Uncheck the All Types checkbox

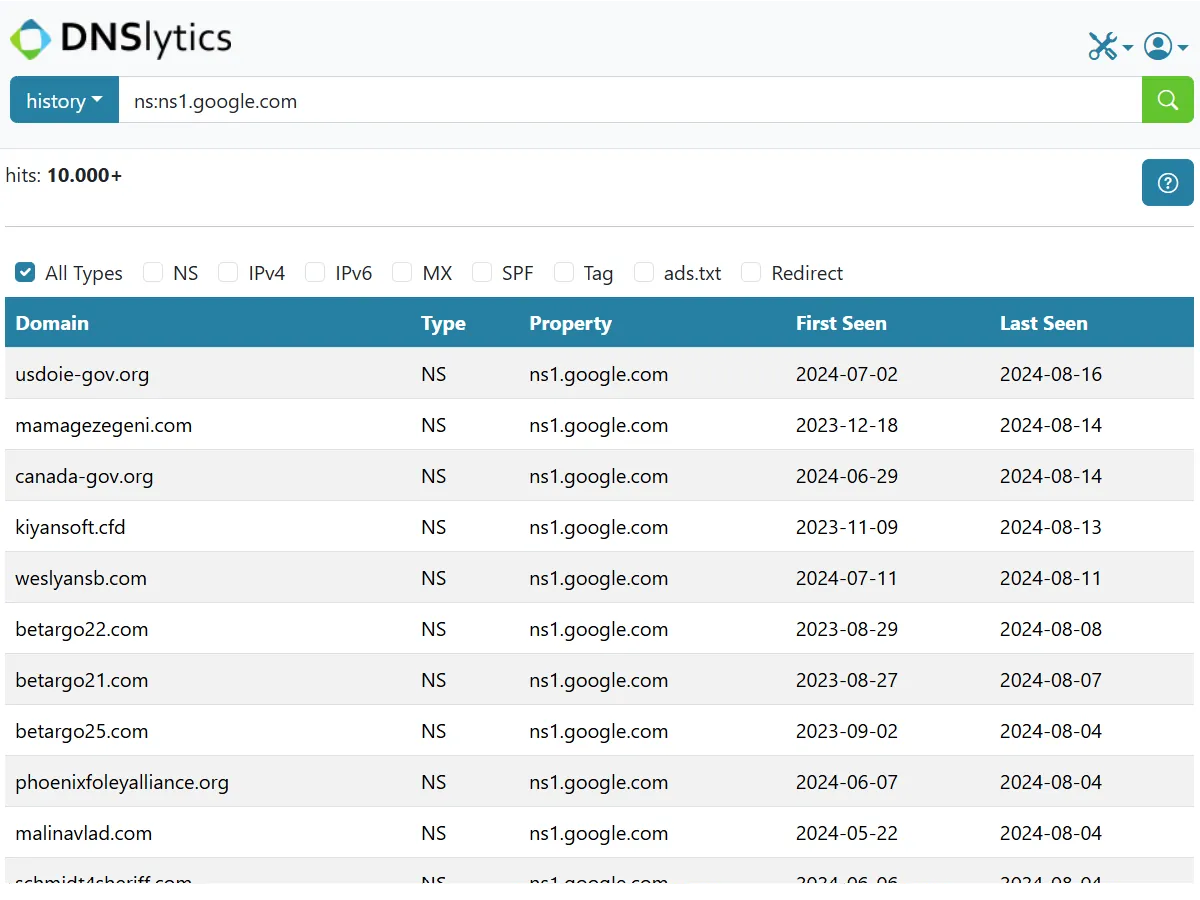click(x=25, y=272)
